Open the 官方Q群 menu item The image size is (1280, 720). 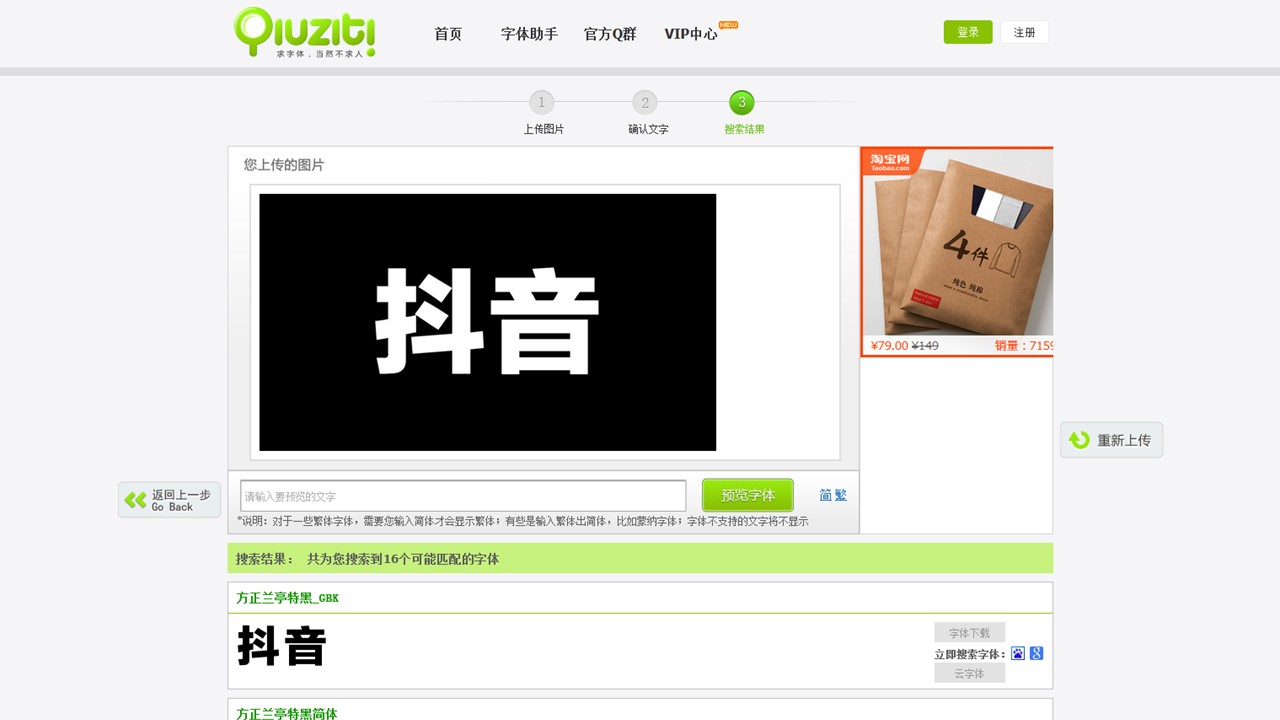[610, 34]
